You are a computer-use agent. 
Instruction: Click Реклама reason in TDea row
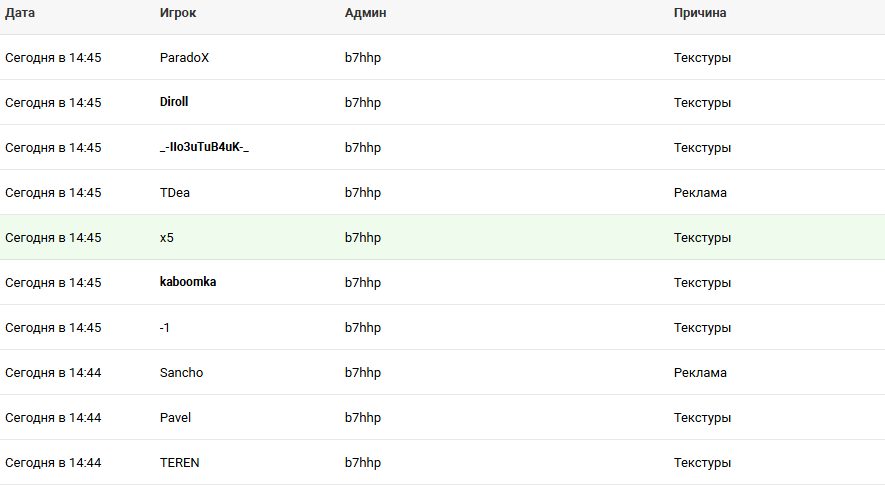click(700, 193)
